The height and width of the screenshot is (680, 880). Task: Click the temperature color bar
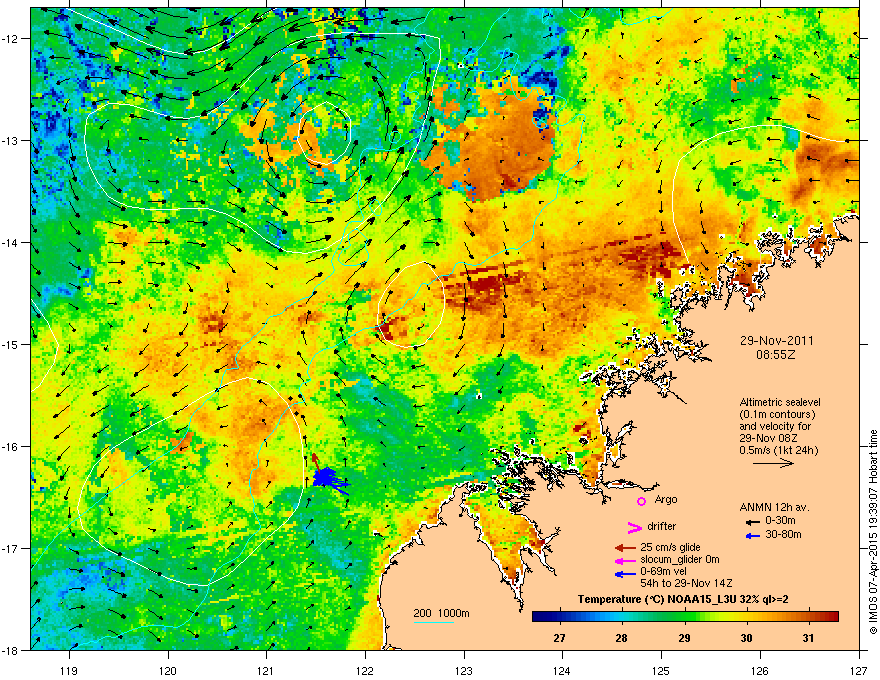coord(685,617)
